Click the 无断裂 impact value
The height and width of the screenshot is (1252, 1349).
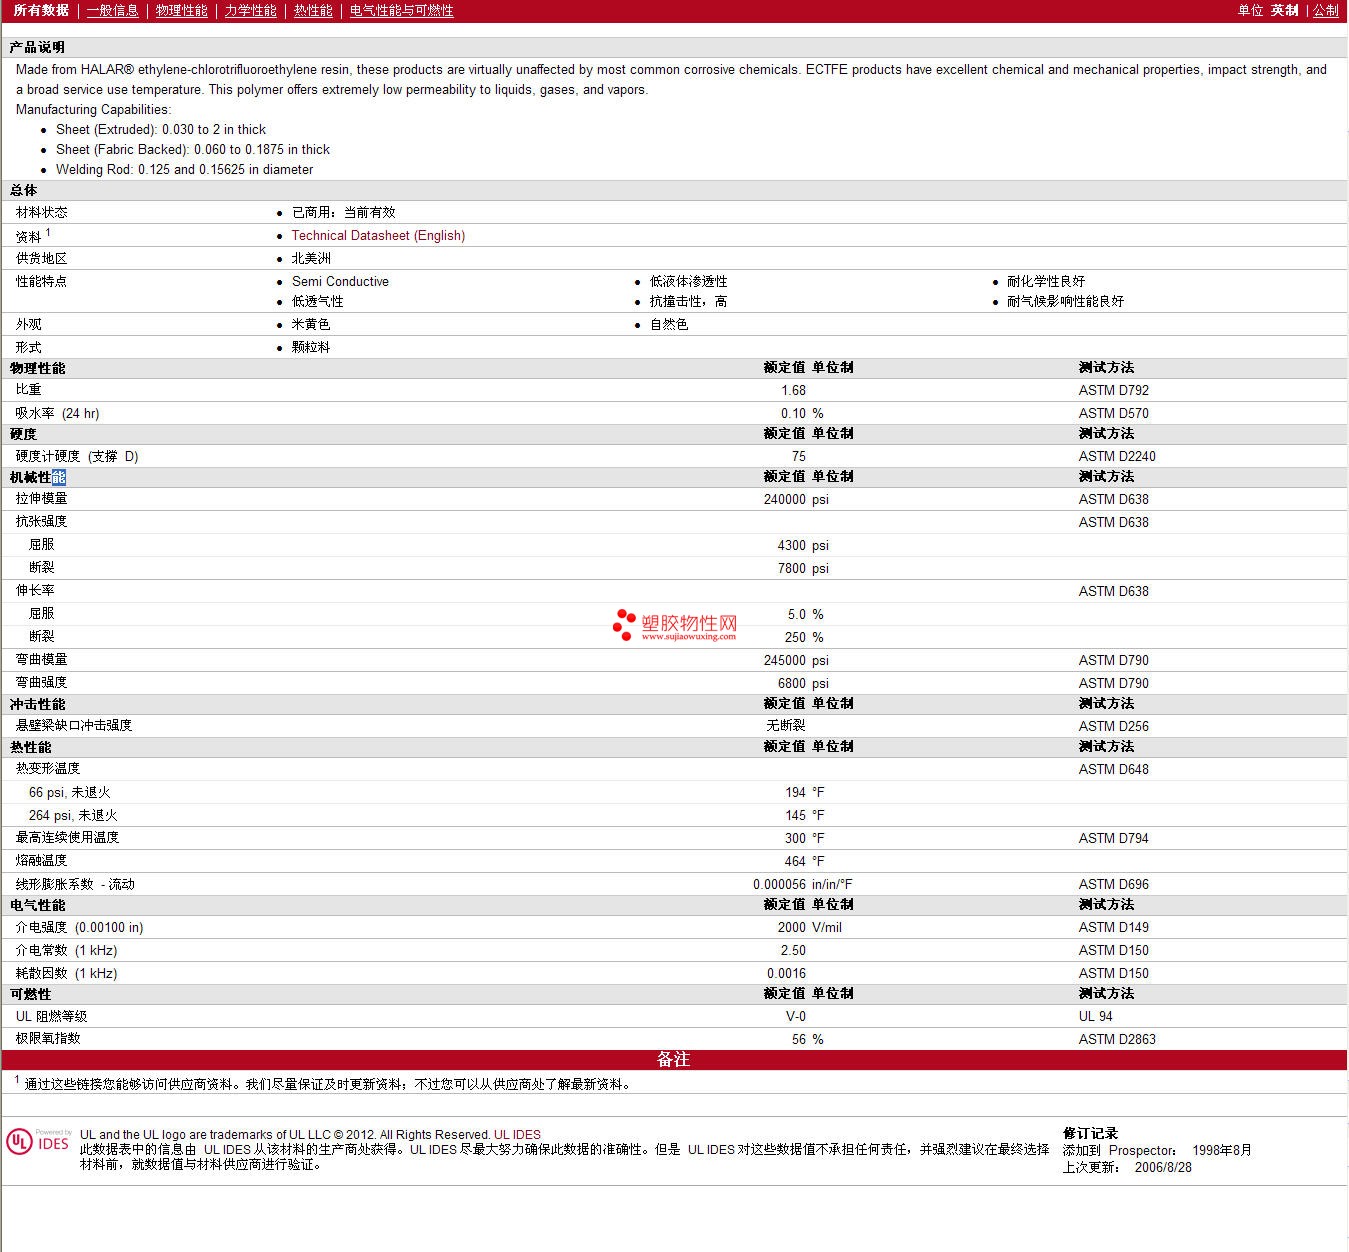click(786, 725)
